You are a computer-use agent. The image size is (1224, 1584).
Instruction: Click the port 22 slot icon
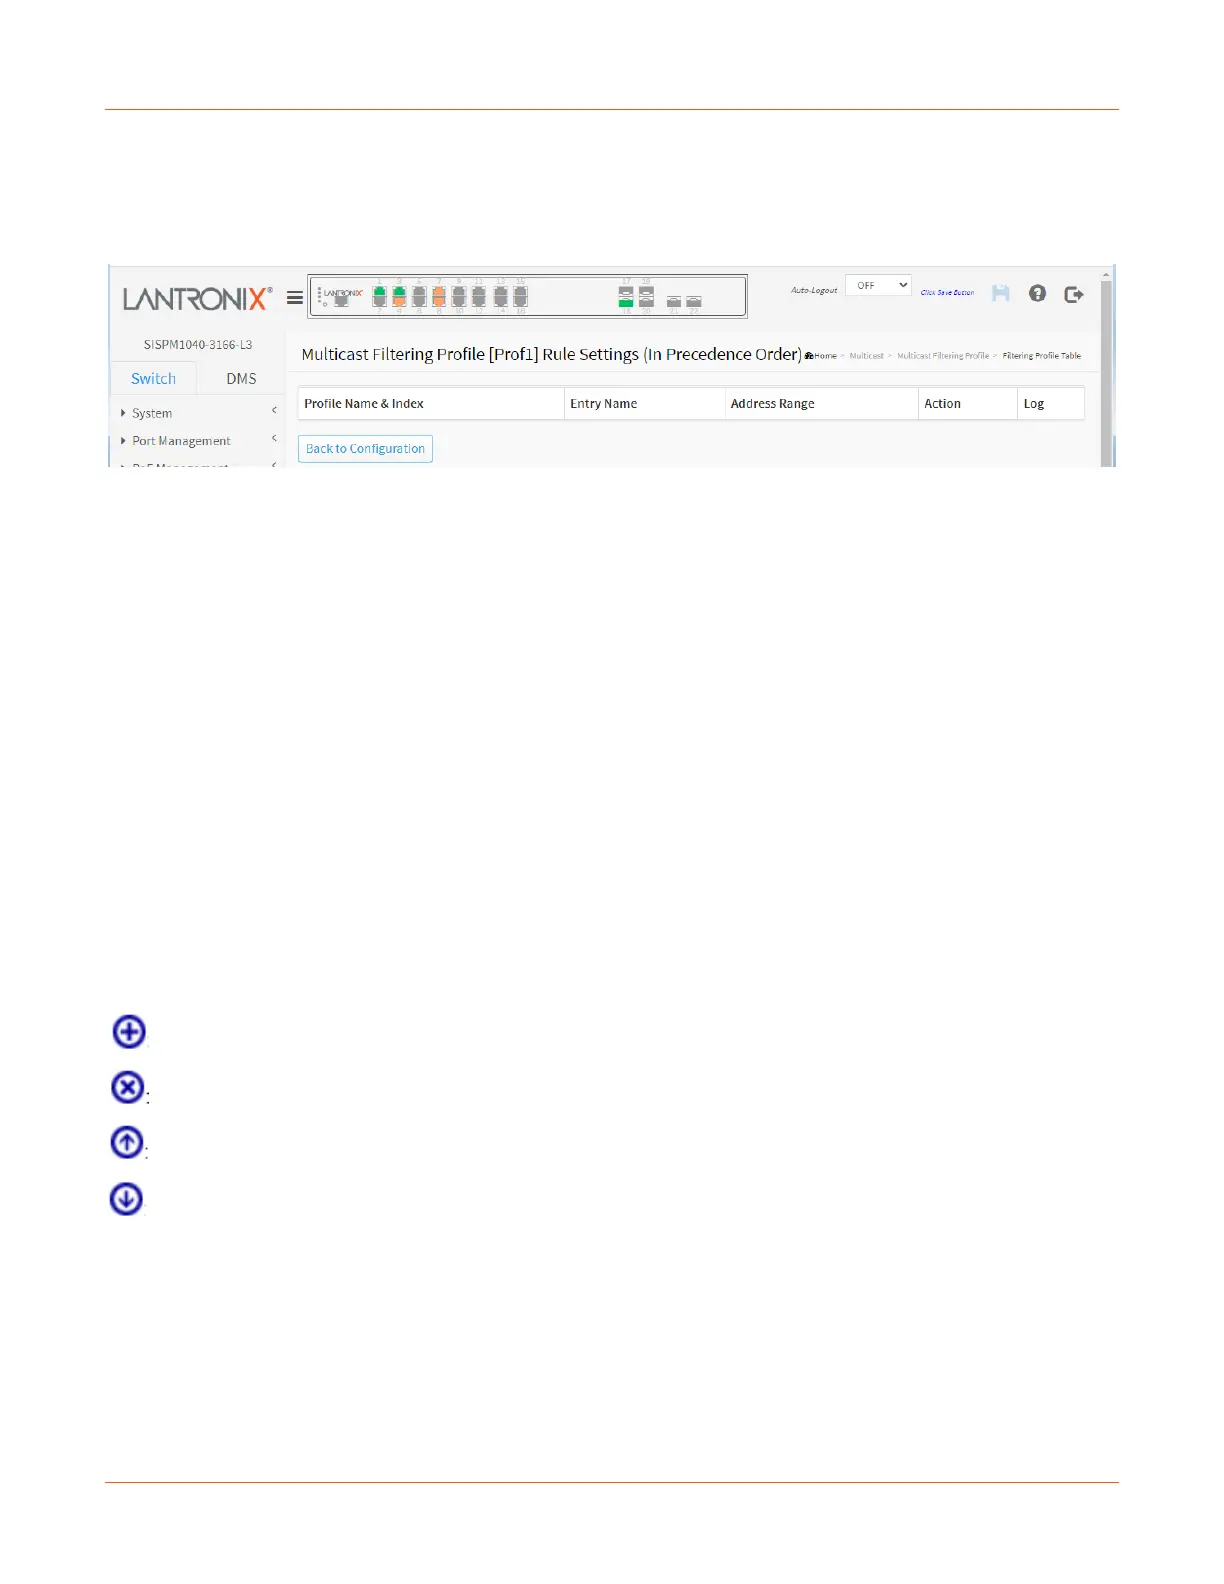[x=694, y=301]
